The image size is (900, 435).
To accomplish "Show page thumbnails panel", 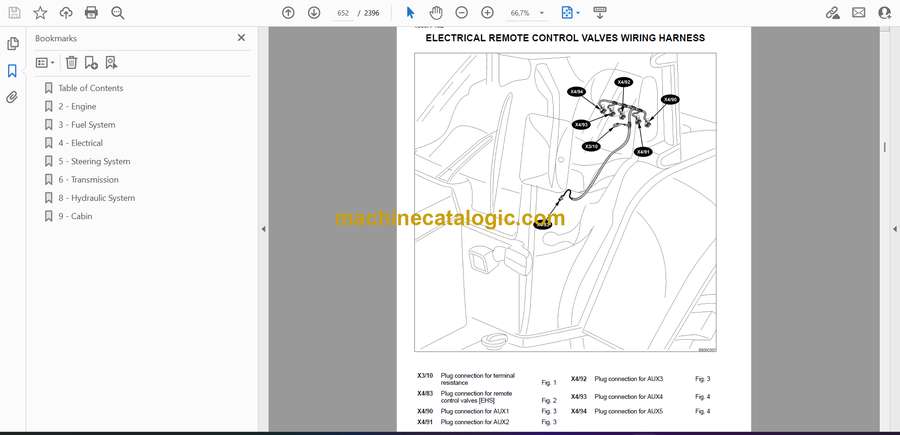I will pyautogui.click(x=12, y=44).
